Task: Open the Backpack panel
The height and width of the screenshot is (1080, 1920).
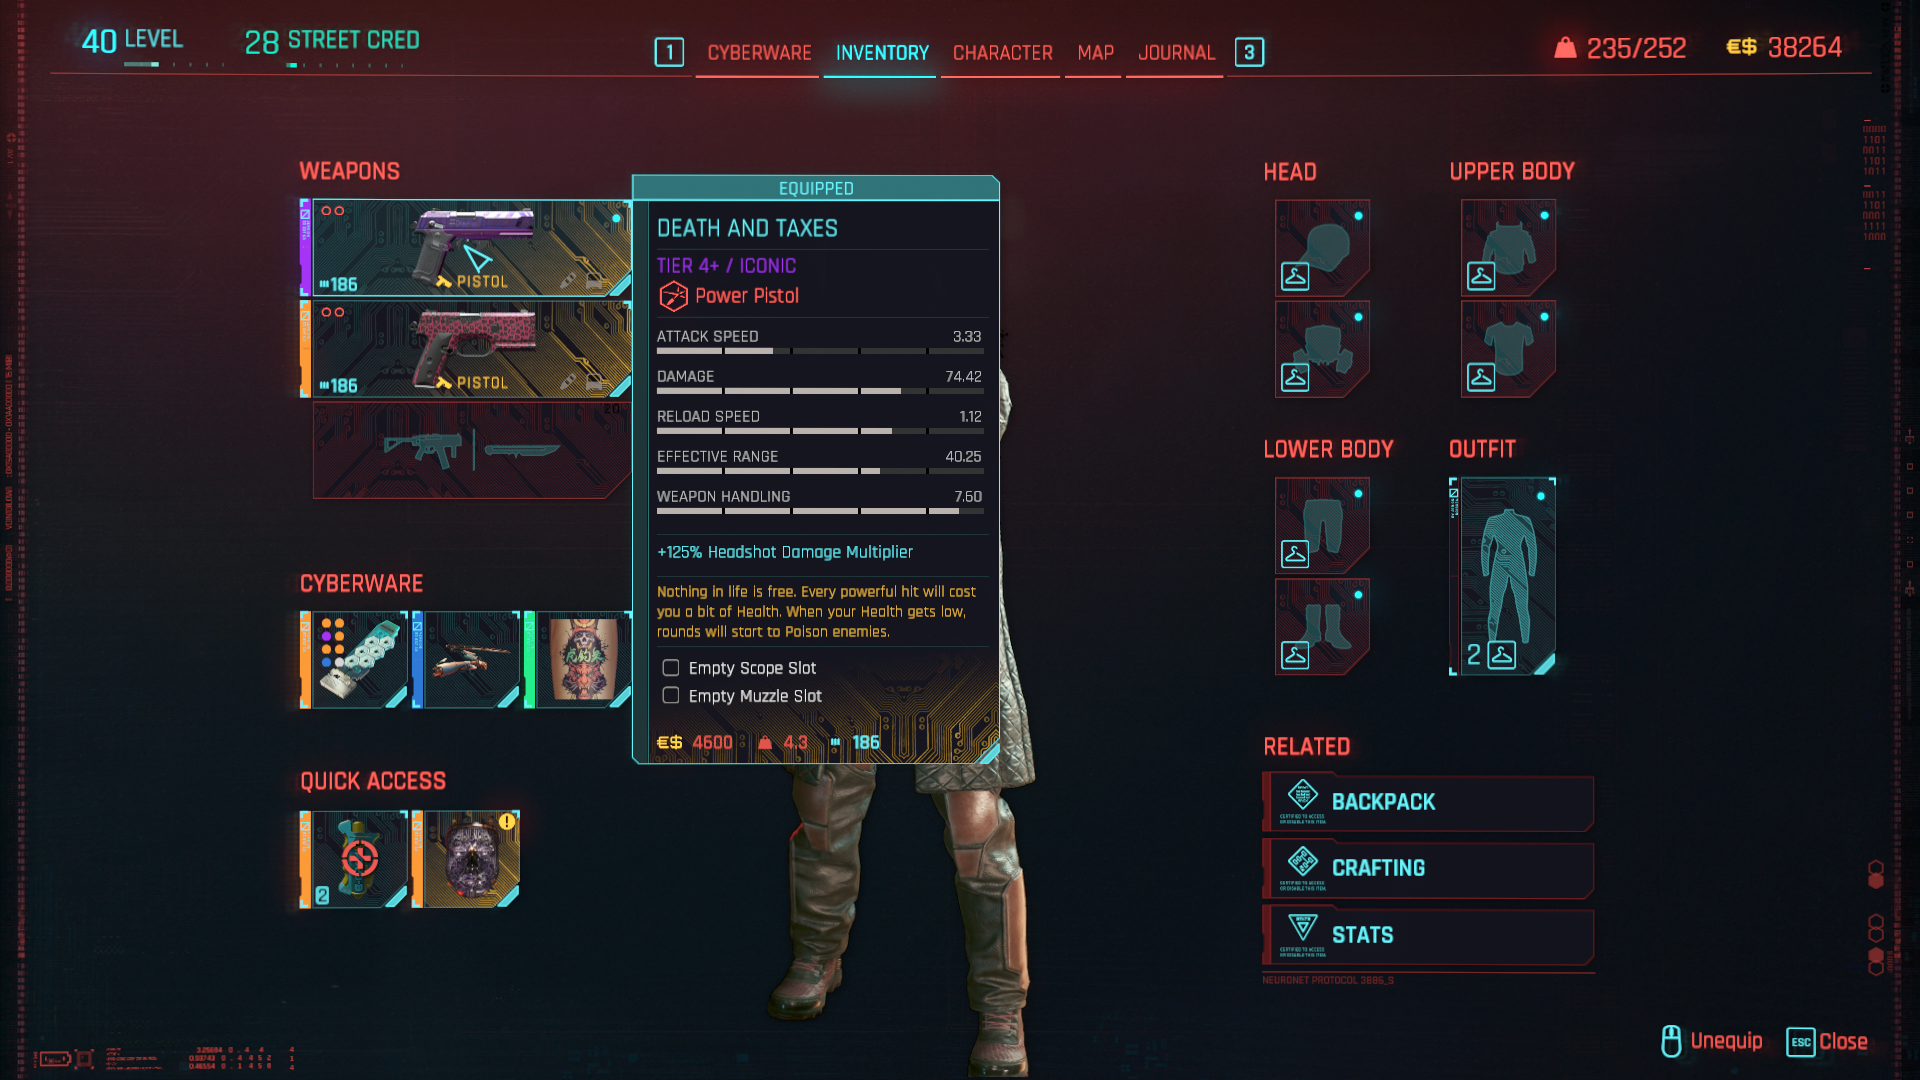Action: pos(1428,802)
